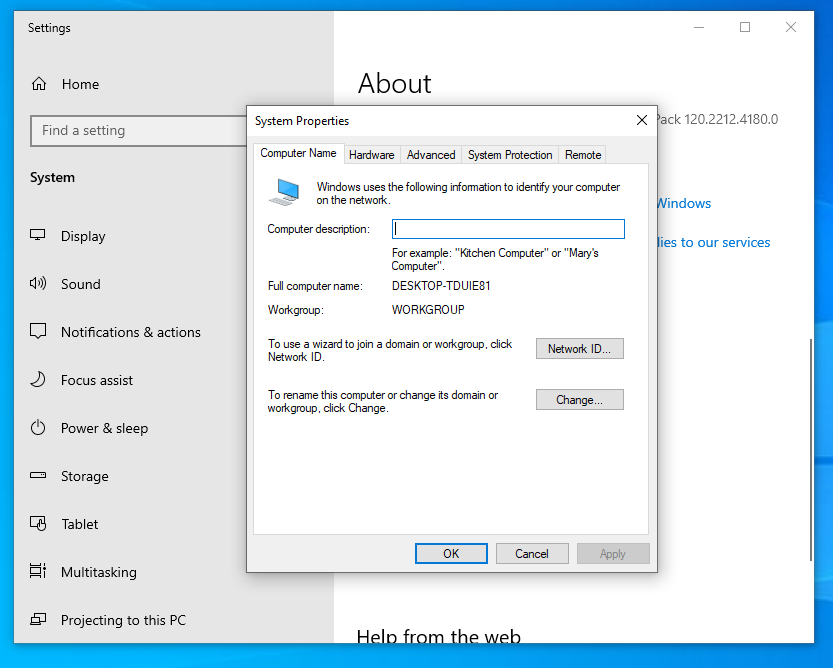Image resolution: width=833 pixels, height=668 pixels.
Task: Click the Find a setting search box
Action: click(x=140, y=130)
